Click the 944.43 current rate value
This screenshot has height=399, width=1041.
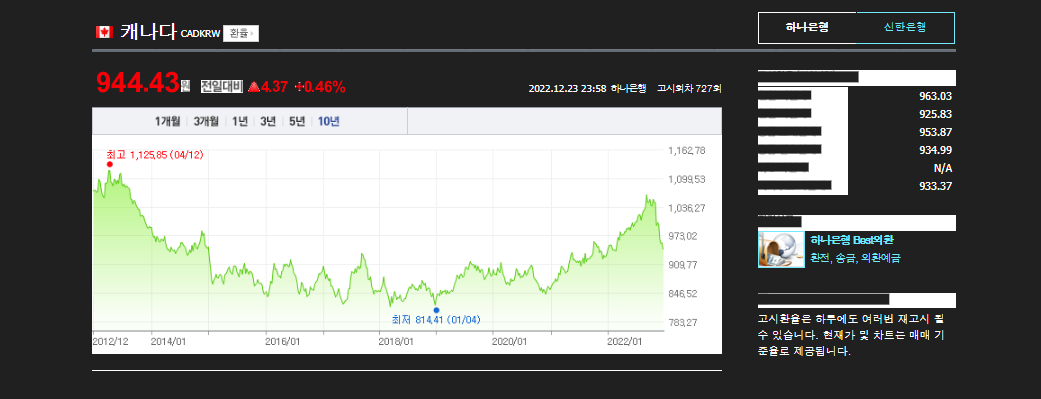138,83
